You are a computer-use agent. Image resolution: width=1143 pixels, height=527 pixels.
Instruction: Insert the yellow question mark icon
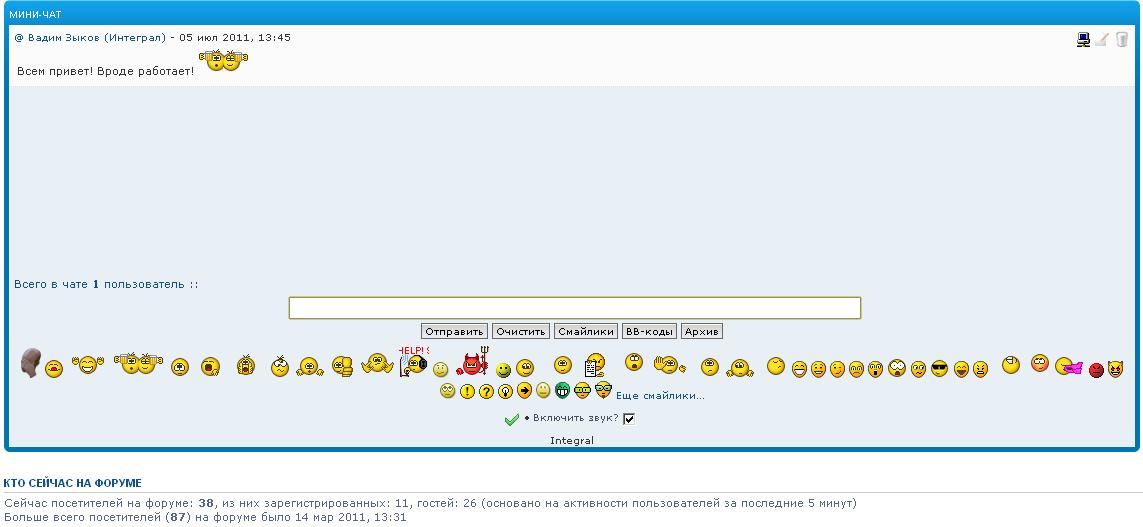tap(486, 391)
